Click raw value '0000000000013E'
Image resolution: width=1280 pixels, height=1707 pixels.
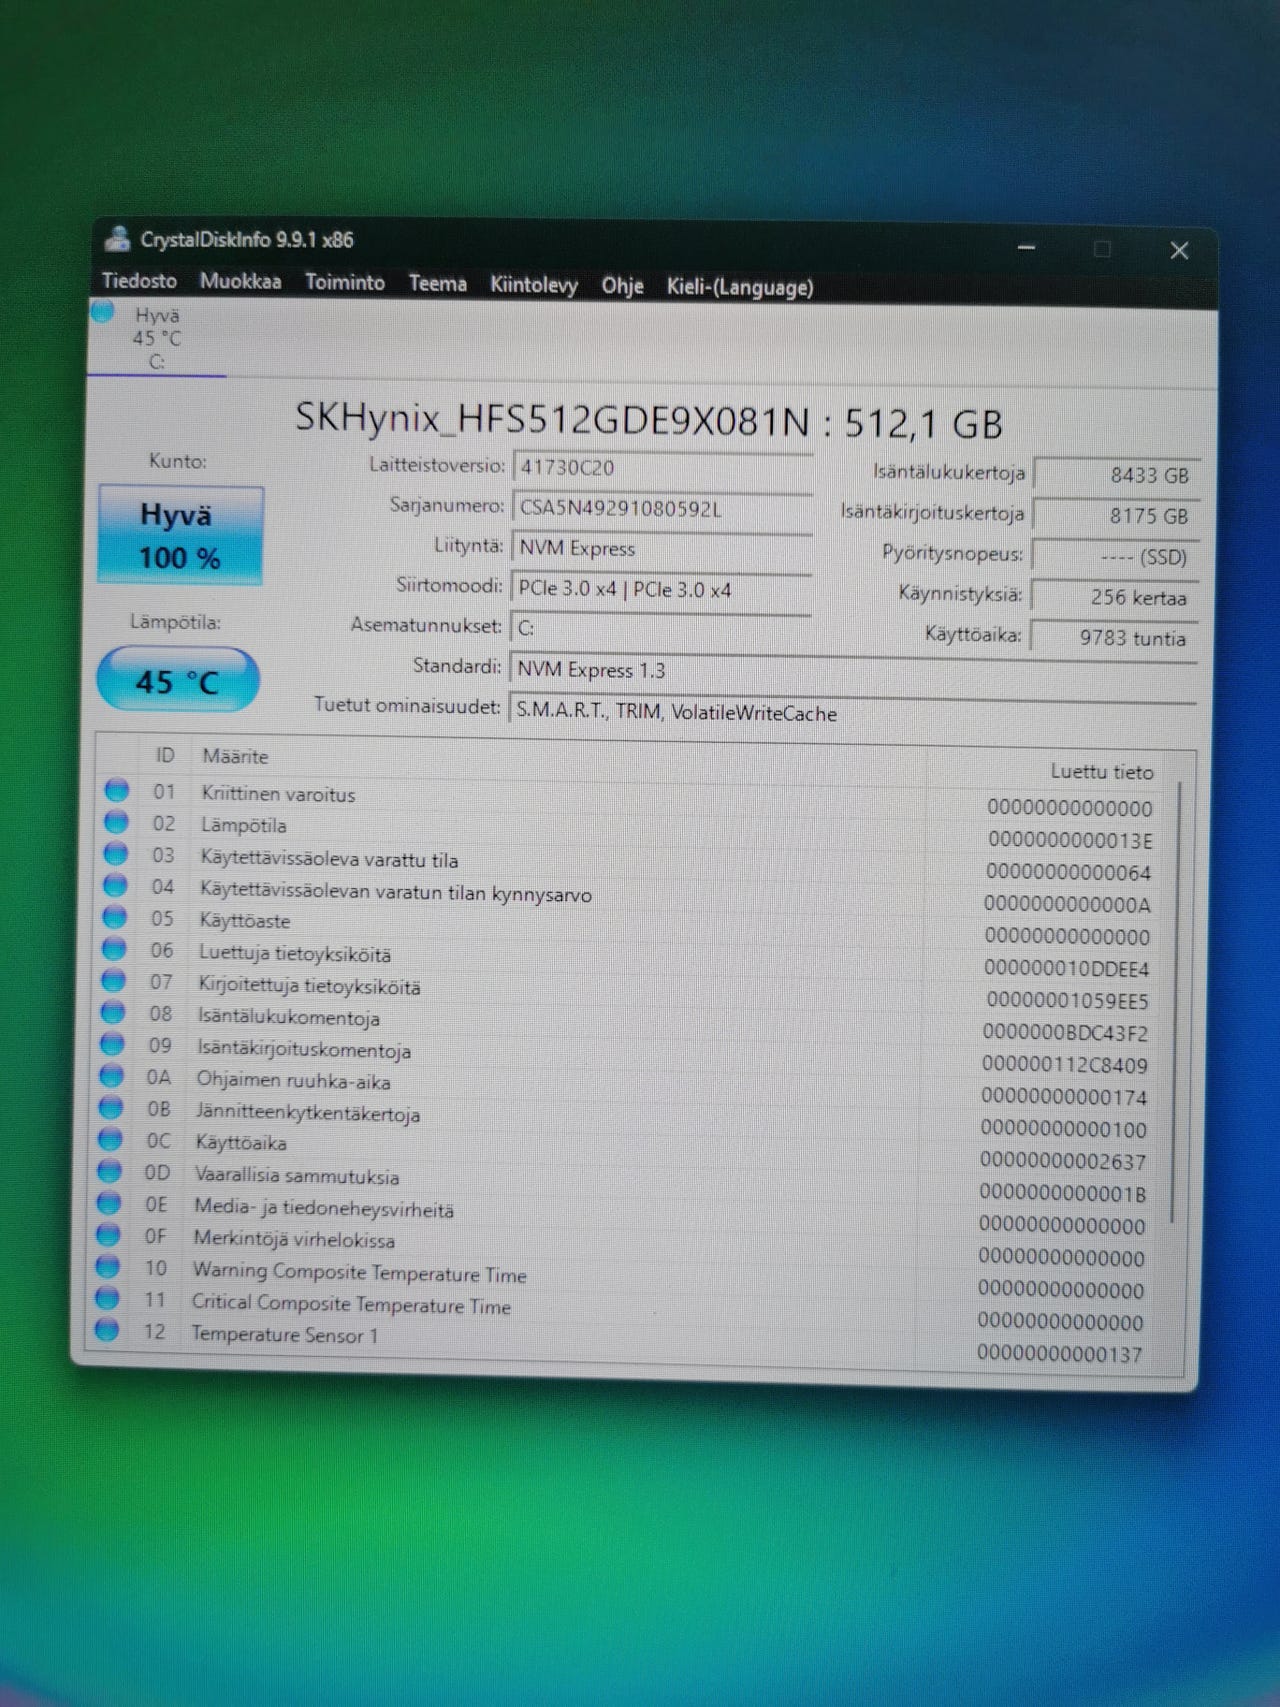pos(1070,840)
